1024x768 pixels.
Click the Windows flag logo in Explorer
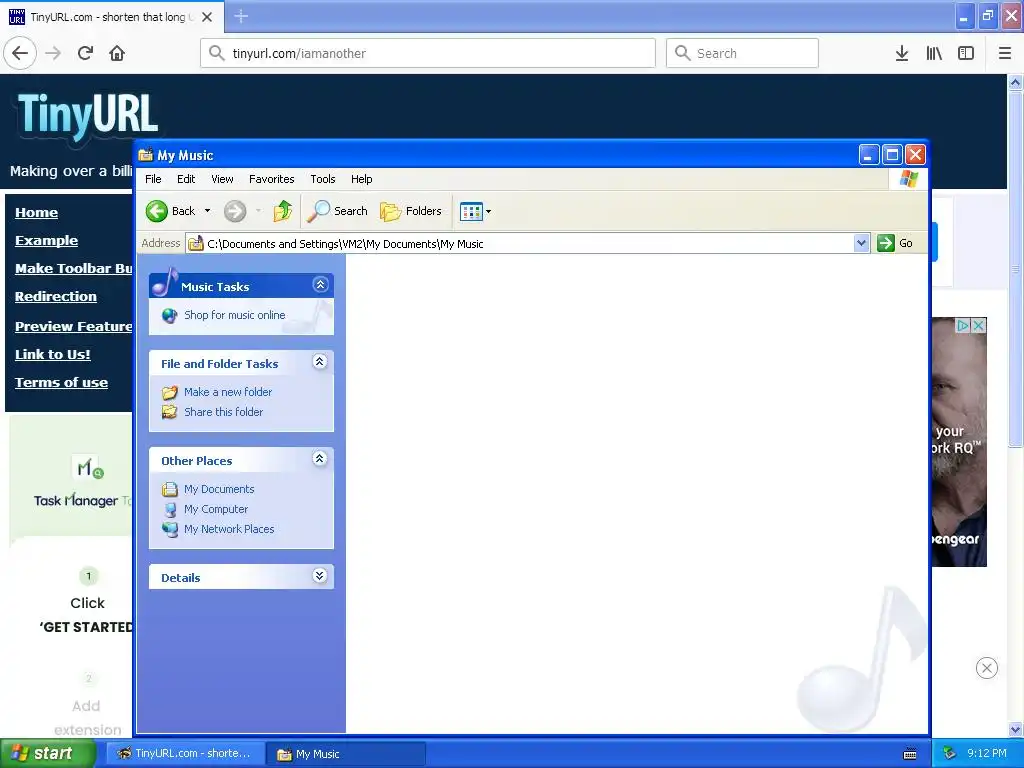click(x=908, y=179)
